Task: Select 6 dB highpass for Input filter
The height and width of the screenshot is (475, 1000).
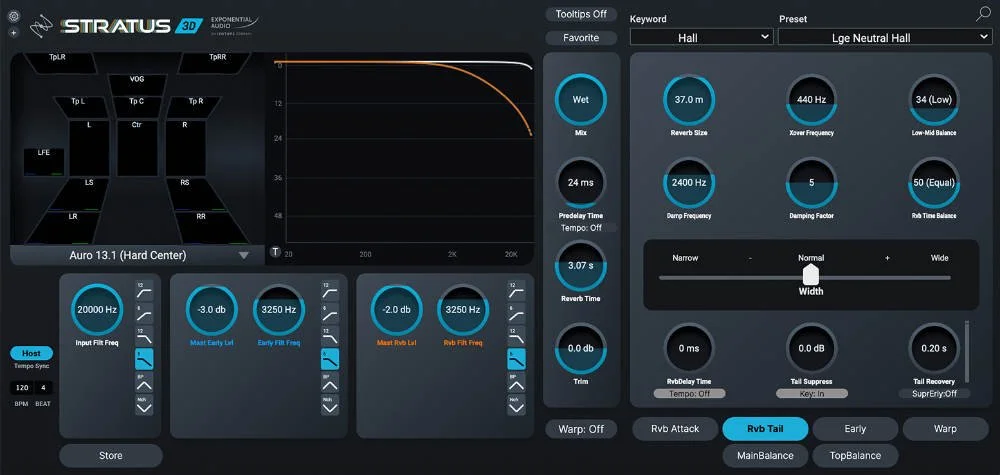Action: [x=144, y=312]
